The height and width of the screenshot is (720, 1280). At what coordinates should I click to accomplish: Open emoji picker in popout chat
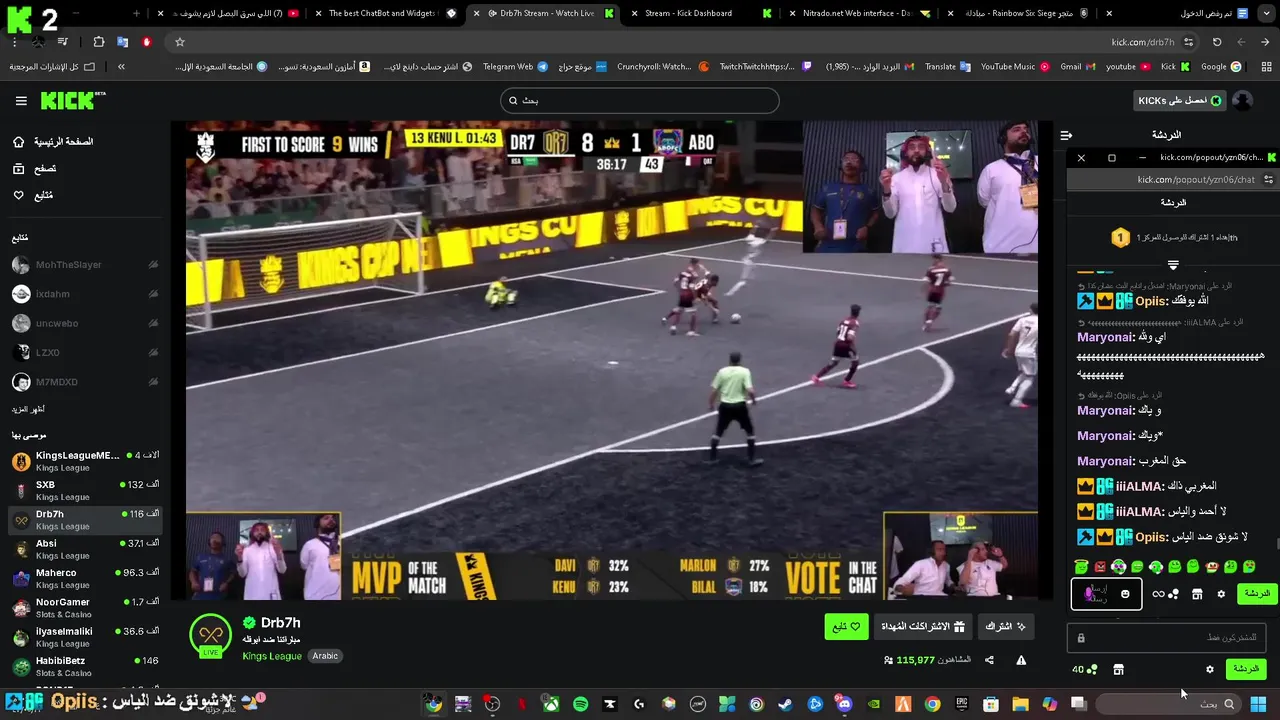(x=1125, y=594)
